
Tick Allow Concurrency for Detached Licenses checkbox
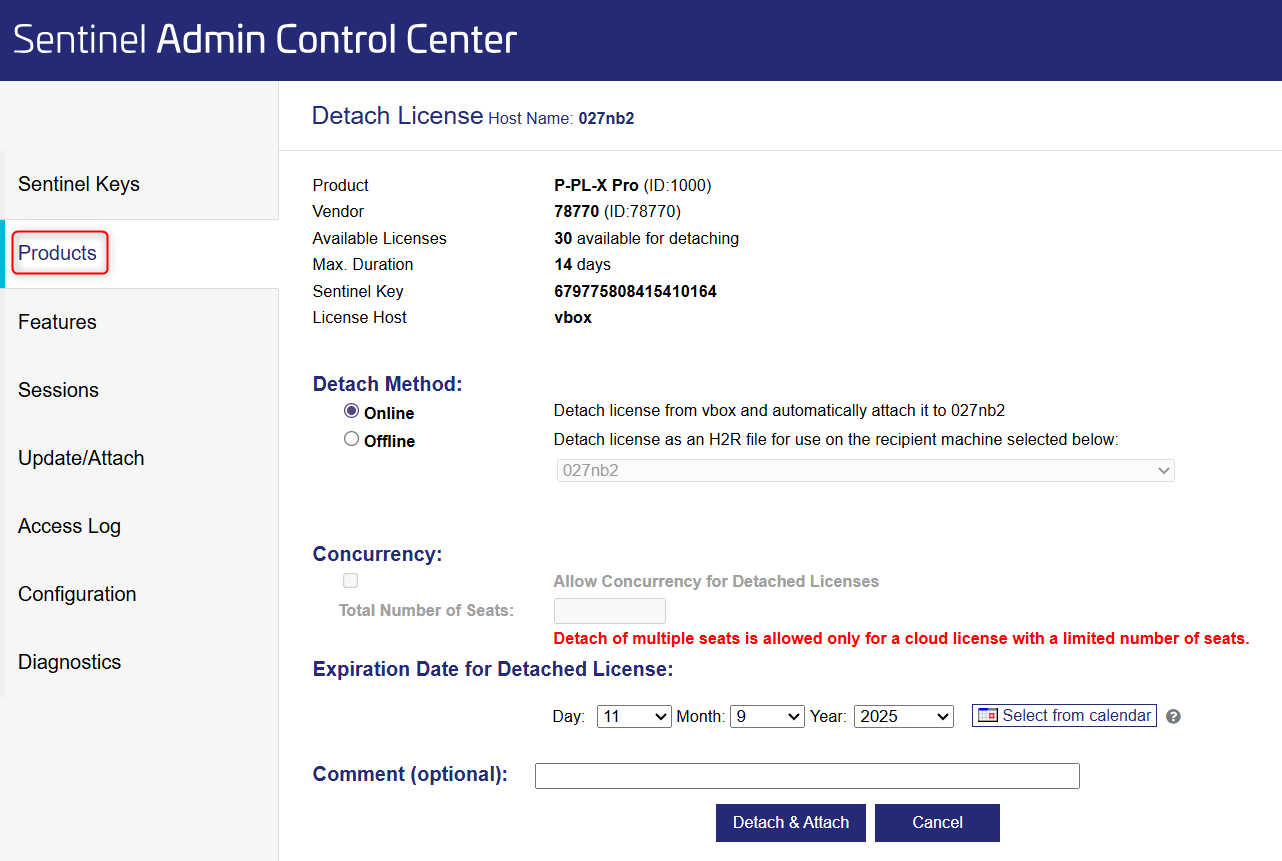[x=350, y=581]
